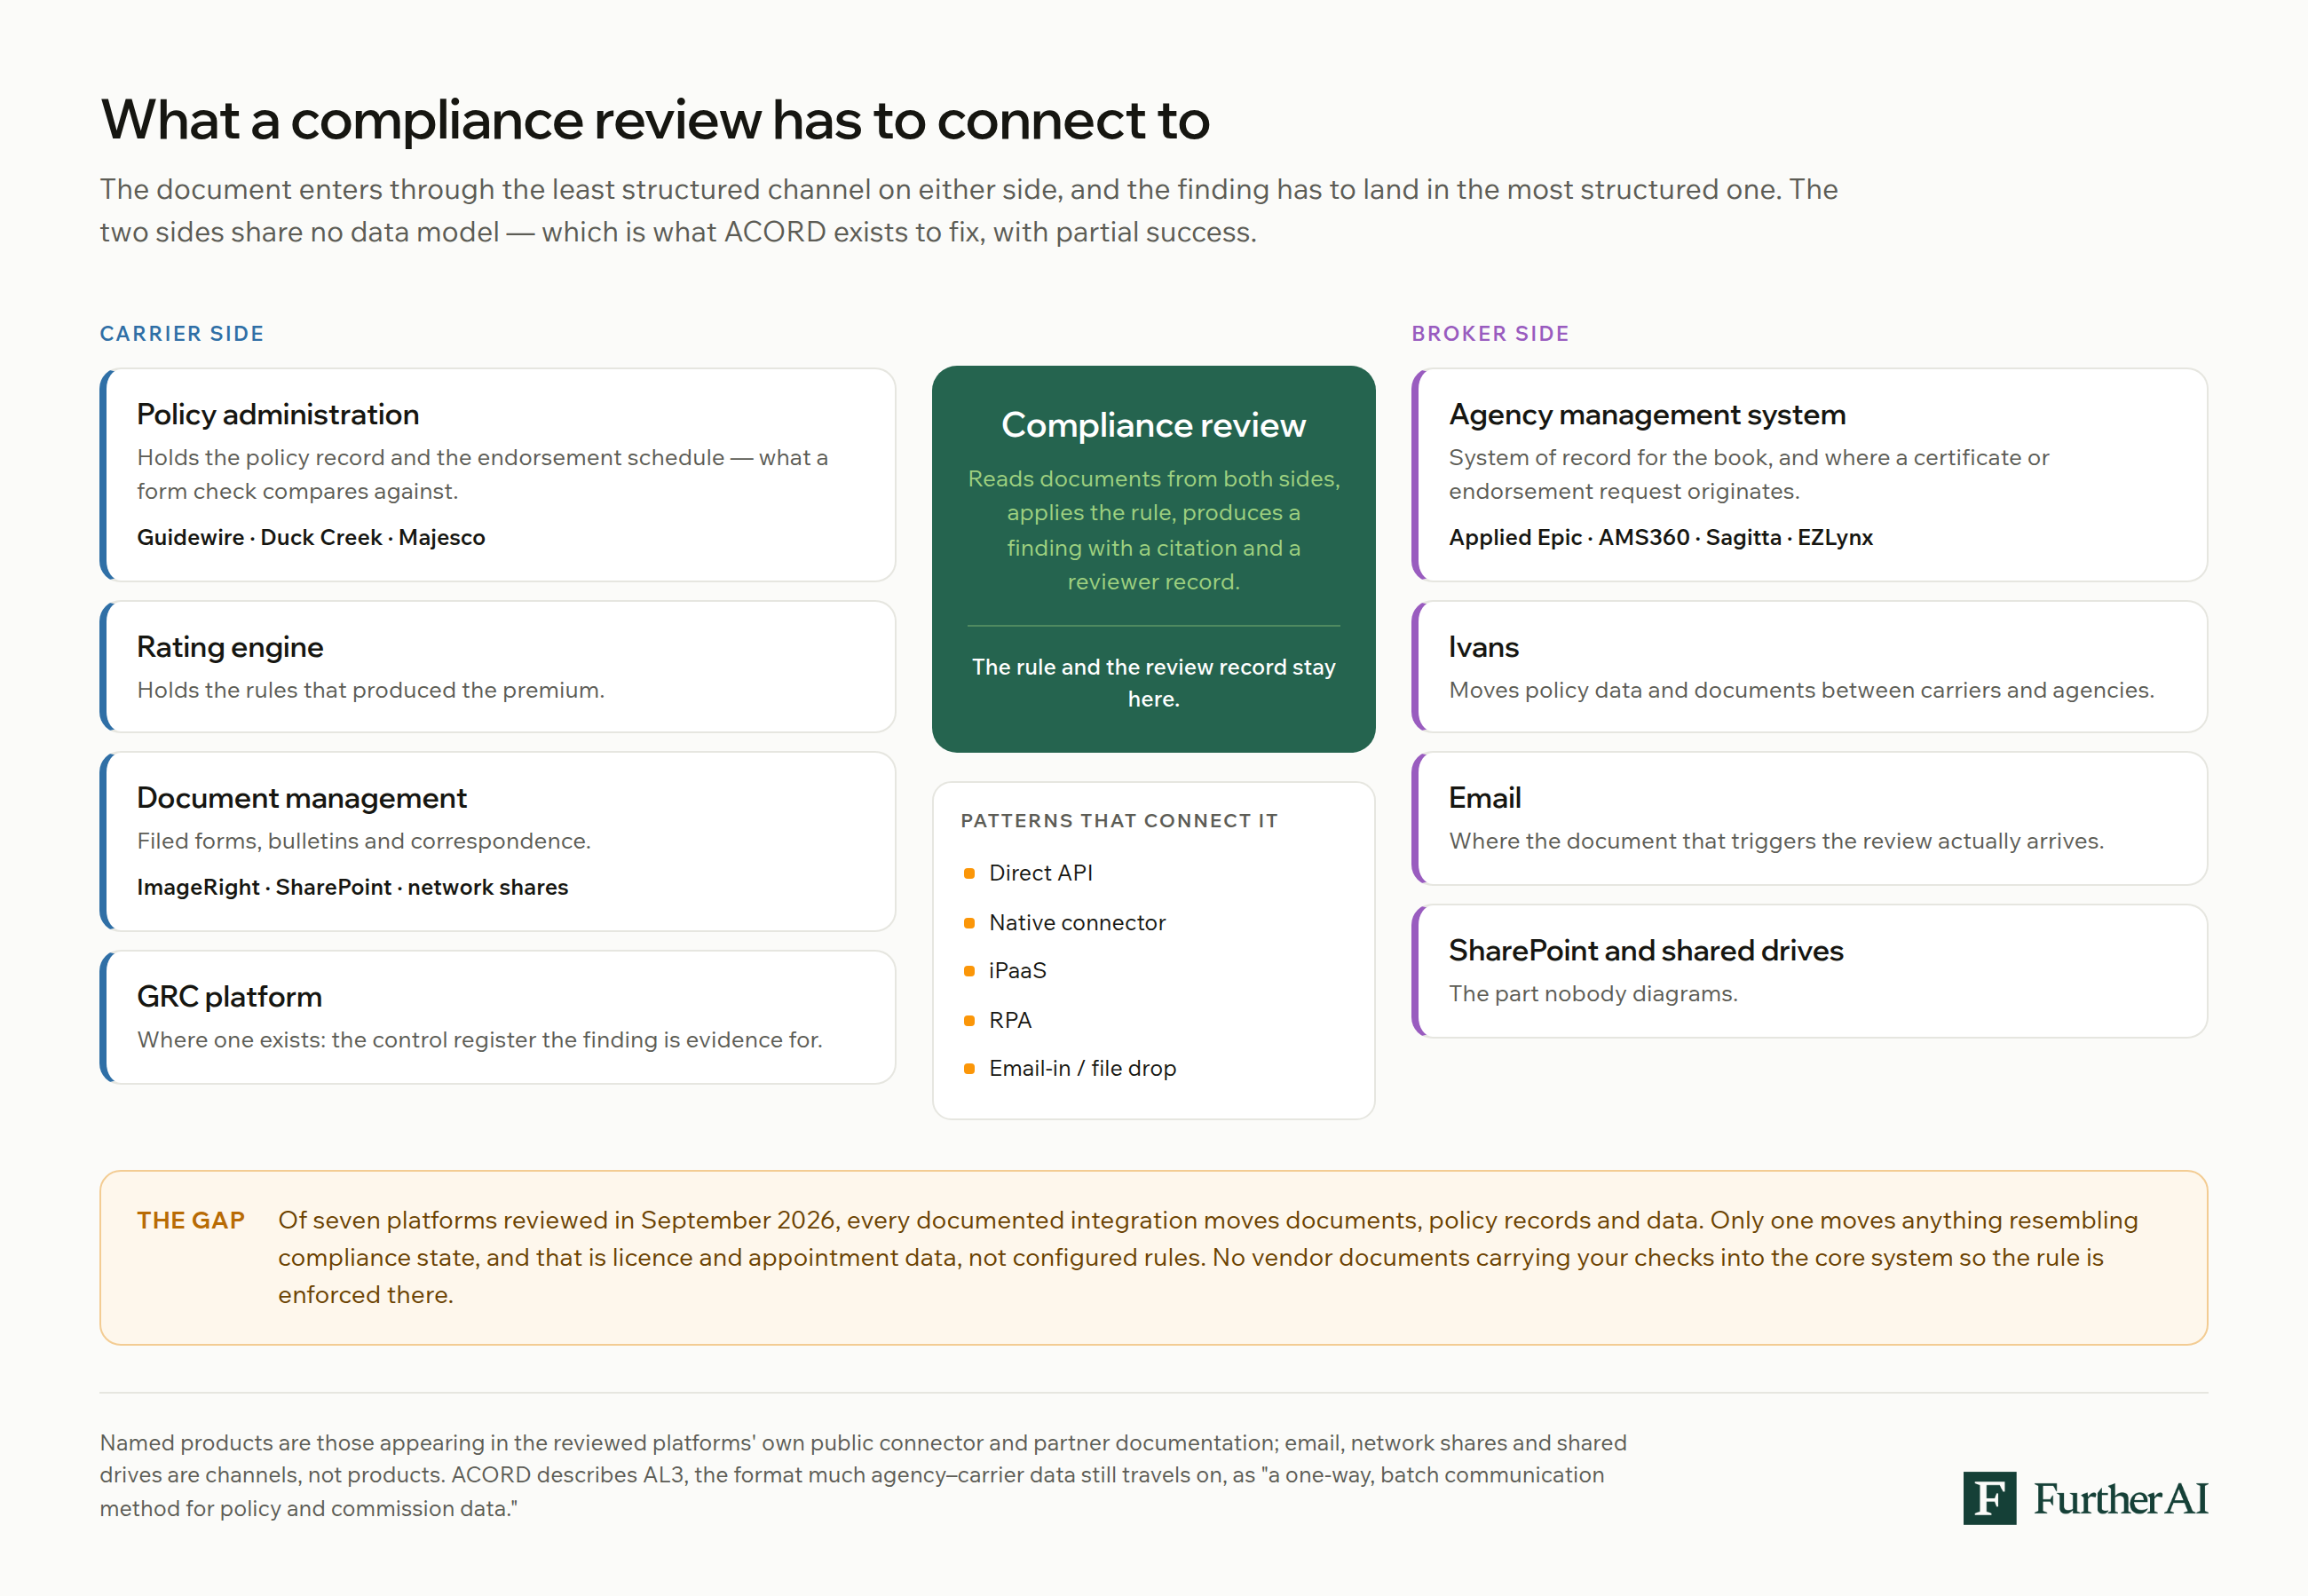The width and height of the screenshot is (2308, 1596).
Task: Select the SharePoint and shared drives heading
Action: click(1646, 950)
